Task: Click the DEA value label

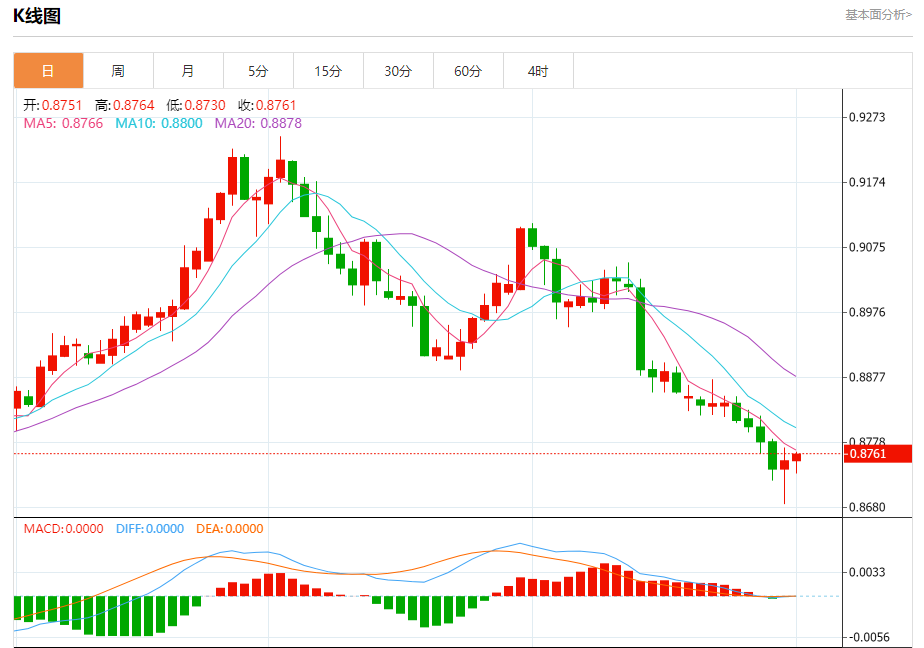Action: point(229,528)
